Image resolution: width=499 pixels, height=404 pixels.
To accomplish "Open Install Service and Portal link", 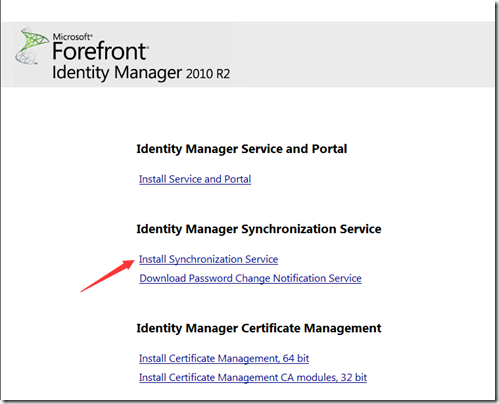I will (x=195, y=179).
